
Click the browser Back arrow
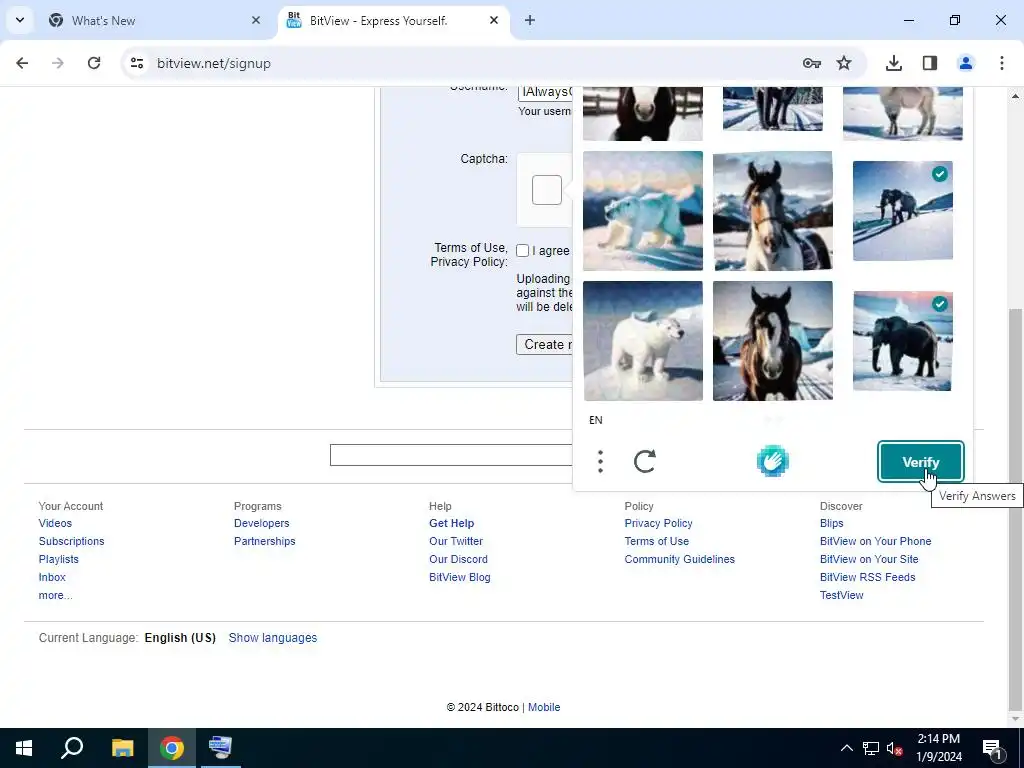[x=22, y=63]
